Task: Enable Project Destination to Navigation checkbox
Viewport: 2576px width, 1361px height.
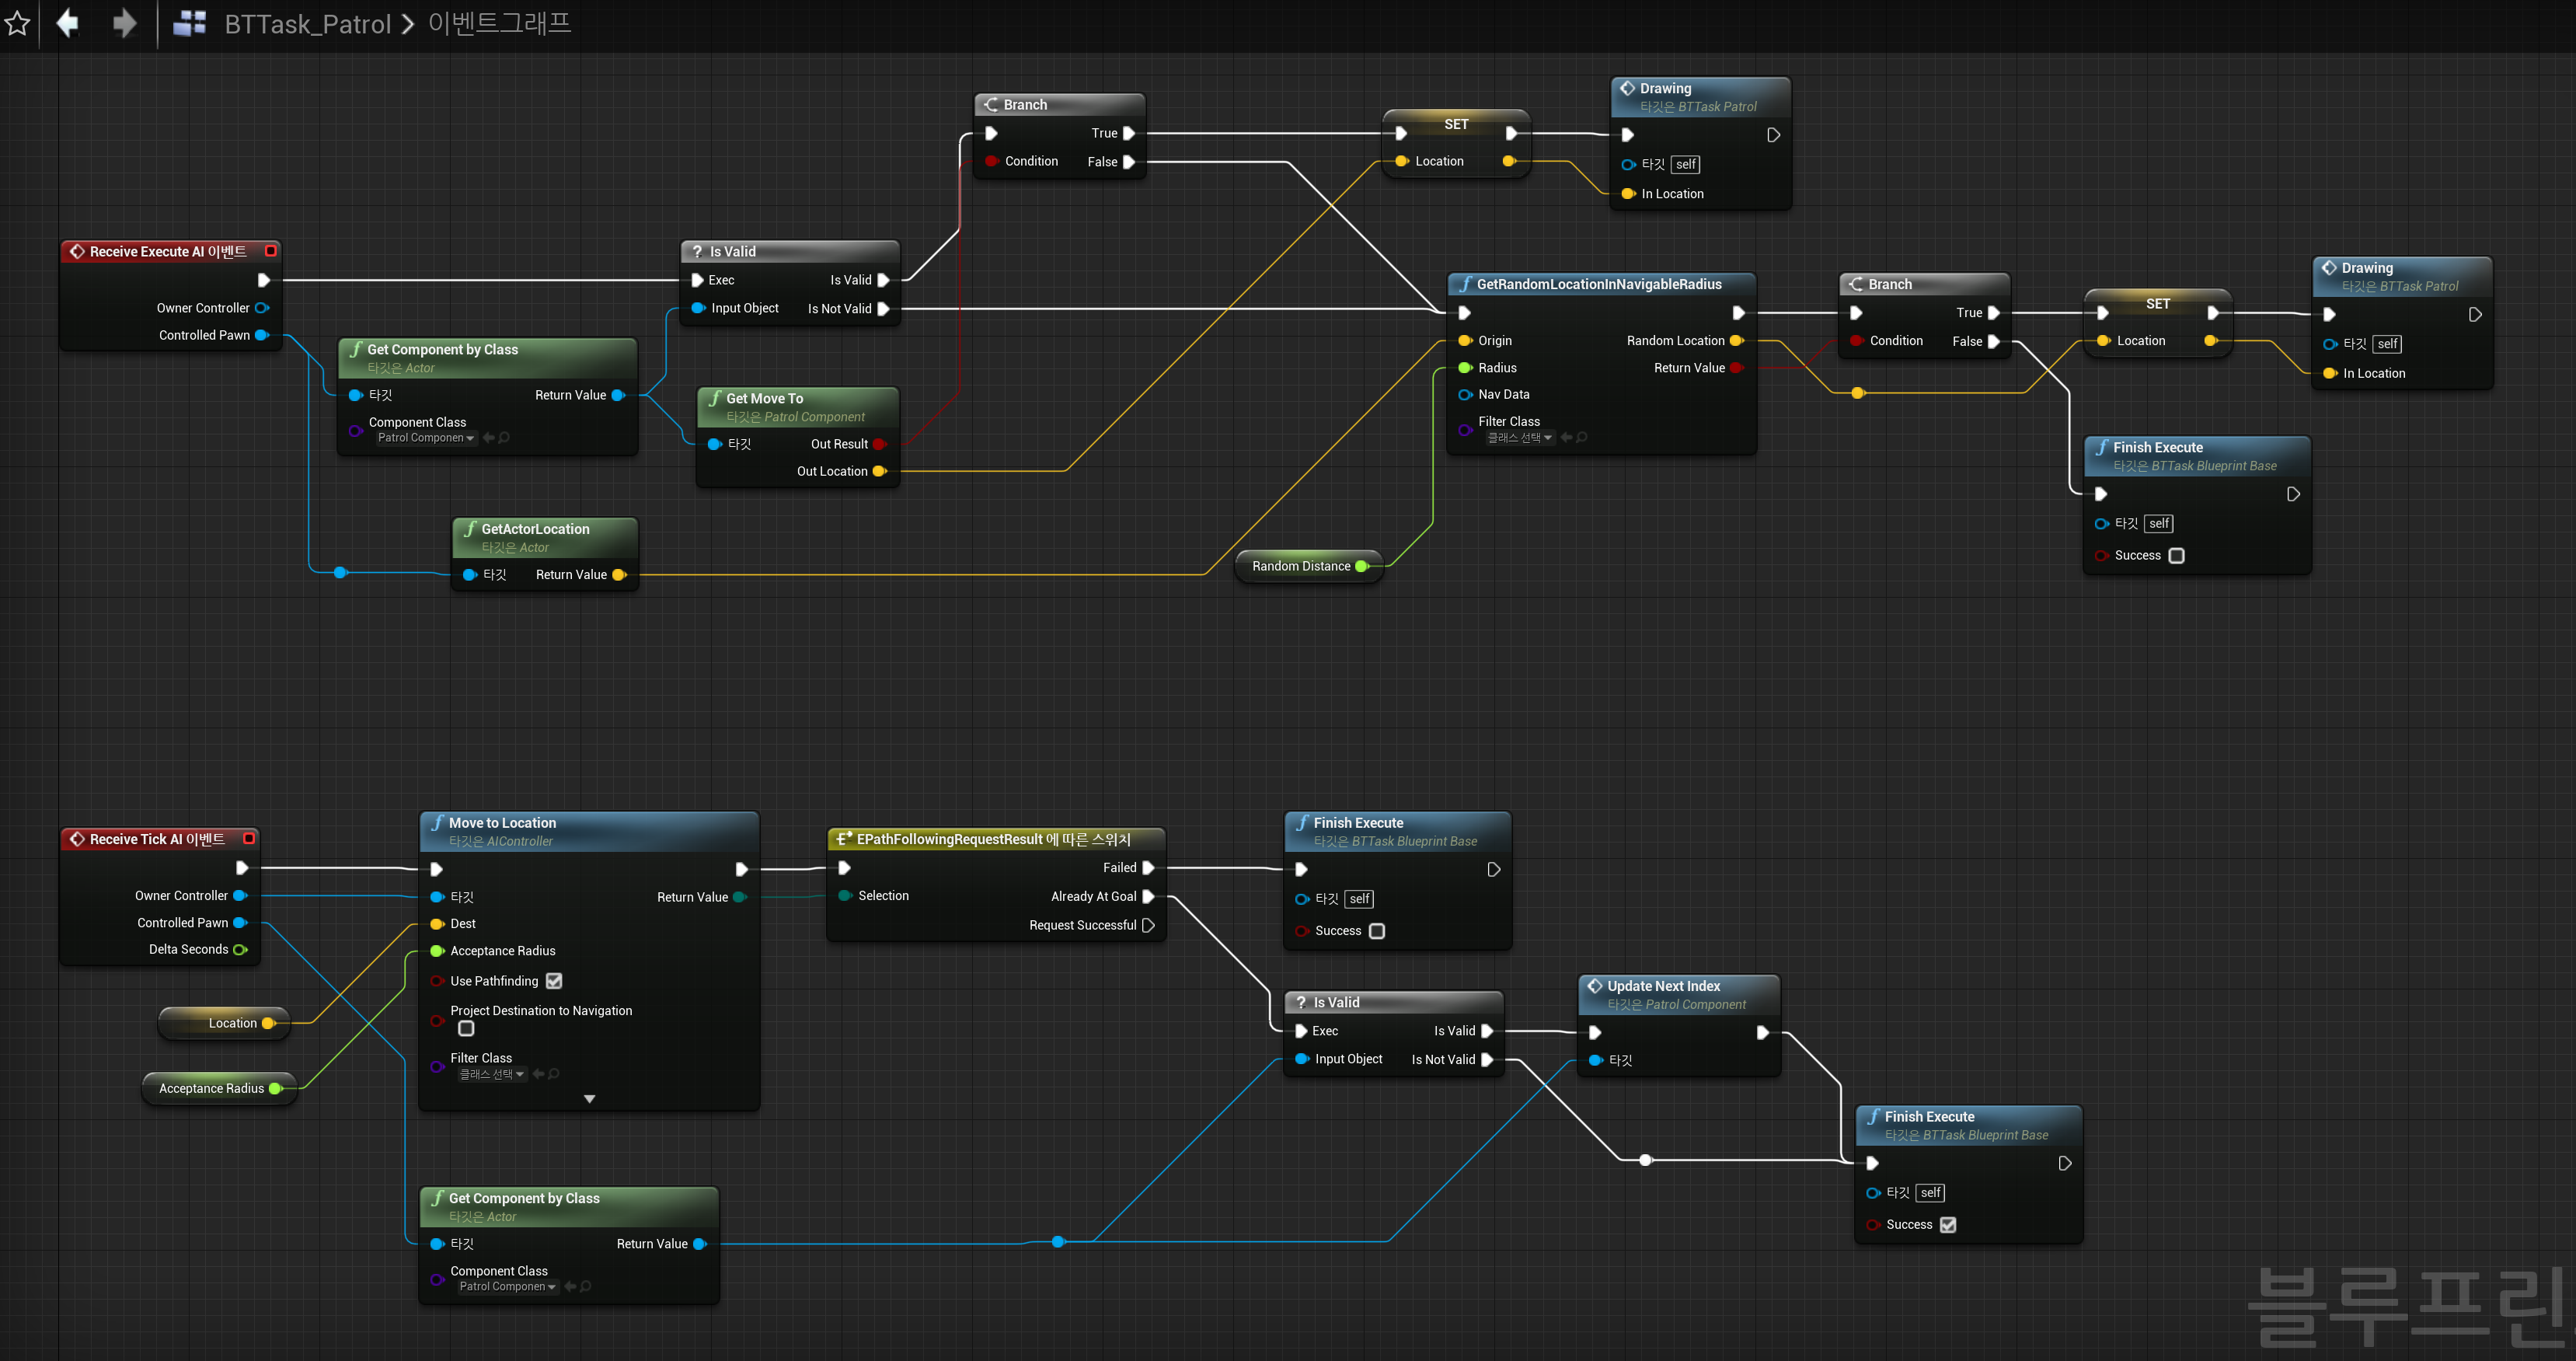Action: 466,1028
